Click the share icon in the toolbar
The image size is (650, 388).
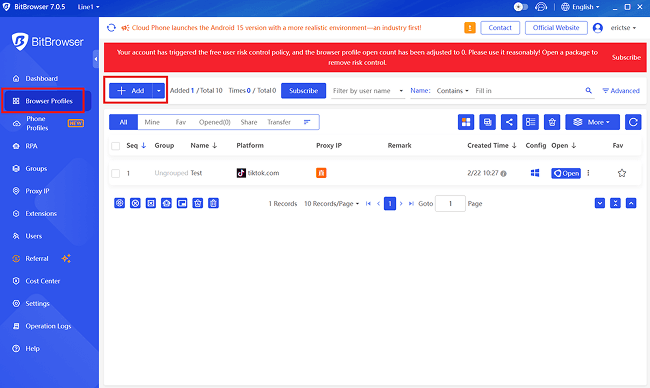[509, 122]
